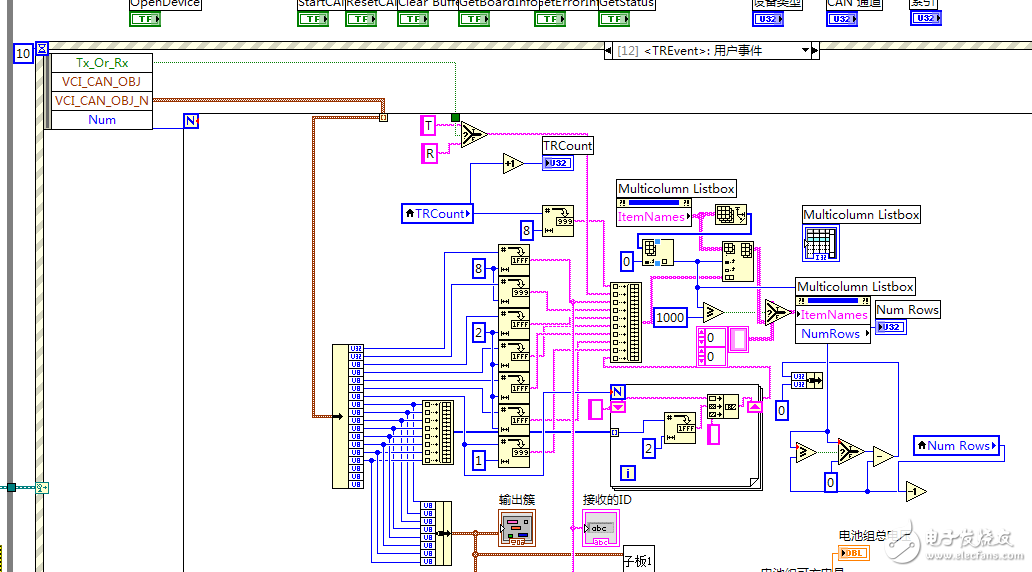Click the Increment +1 function
This screenshot has height=572, width=1032.
[513, 163]
